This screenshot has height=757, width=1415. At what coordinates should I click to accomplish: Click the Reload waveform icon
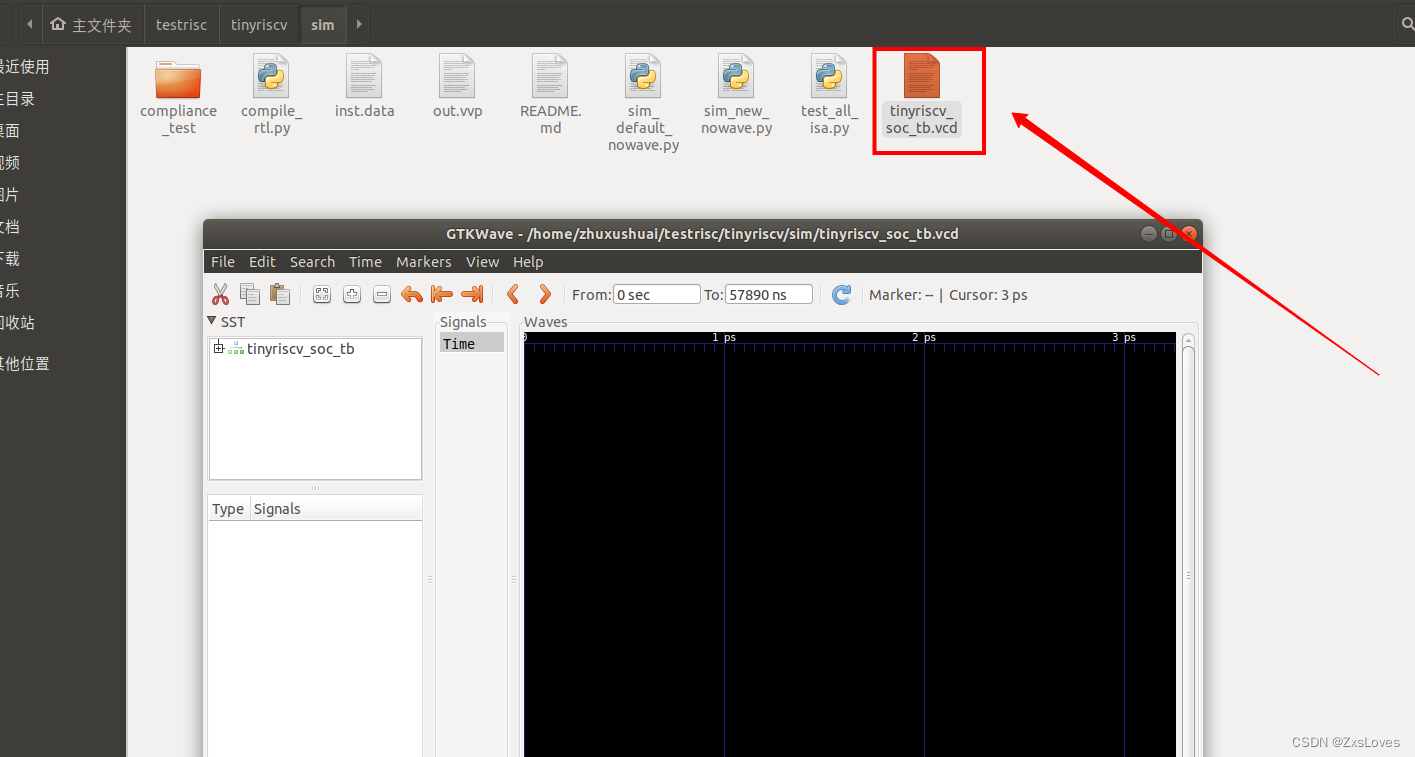pos(842,294)
